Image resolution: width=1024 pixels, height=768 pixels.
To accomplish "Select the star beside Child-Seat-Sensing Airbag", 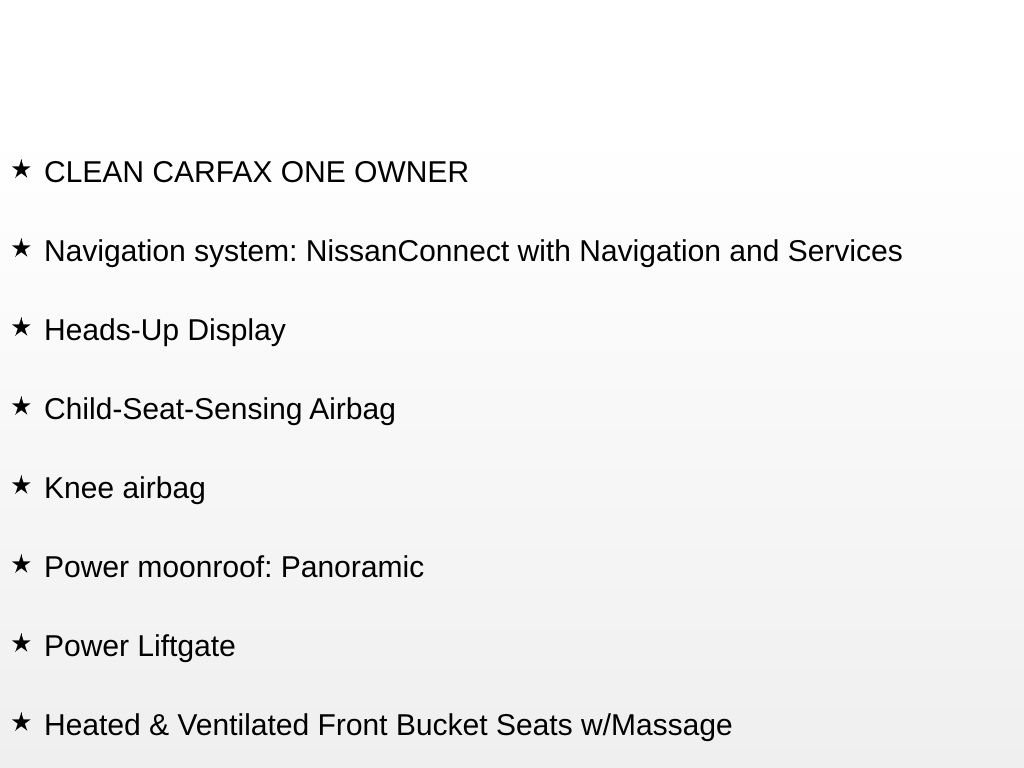I will coord(22,406).
